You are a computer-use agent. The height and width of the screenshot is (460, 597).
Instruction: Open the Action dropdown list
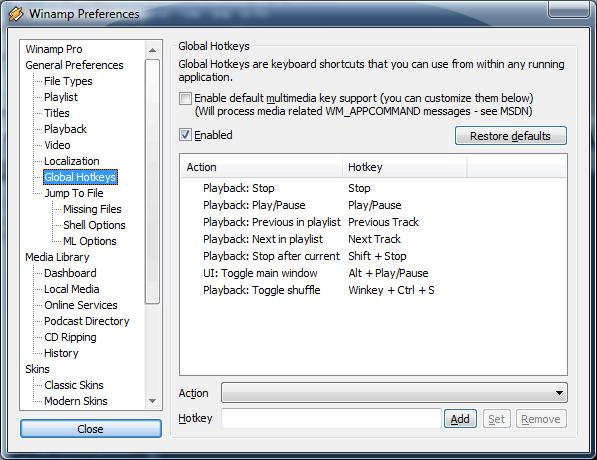coord(394,393)
